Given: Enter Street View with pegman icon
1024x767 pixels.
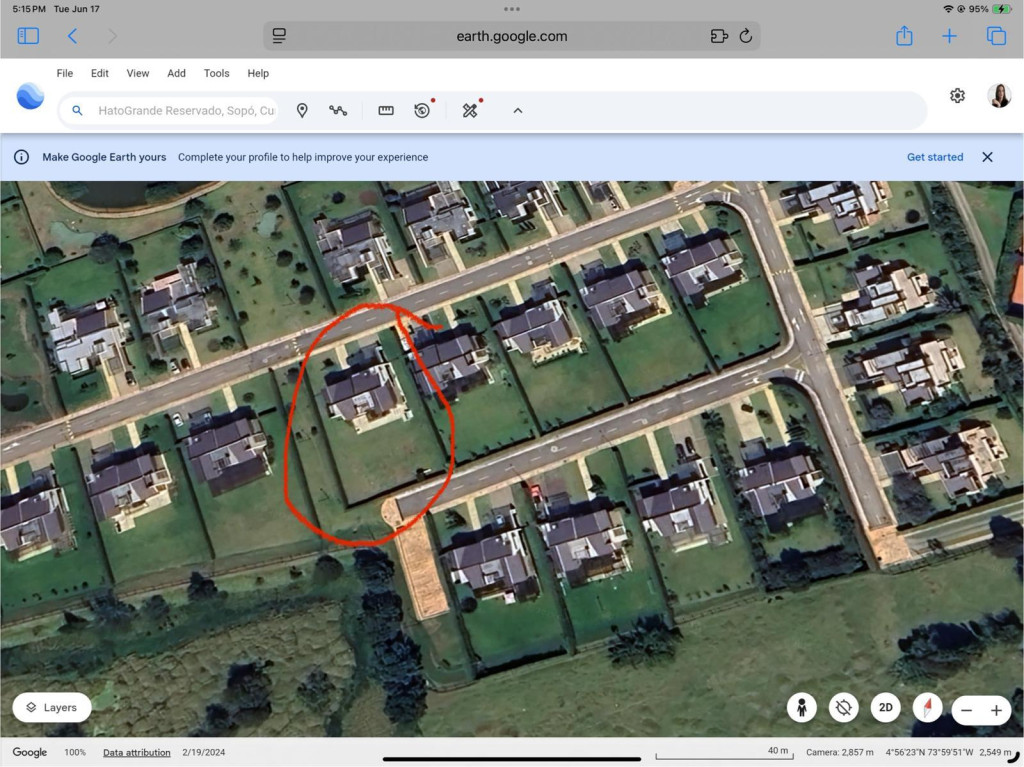Looking at the screenshot, I should coord(801,708).
